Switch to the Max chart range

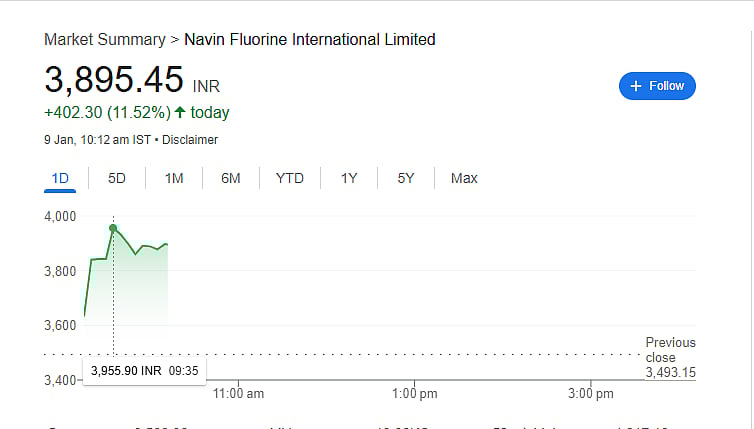pyautogui.click(x=464, y=178)
